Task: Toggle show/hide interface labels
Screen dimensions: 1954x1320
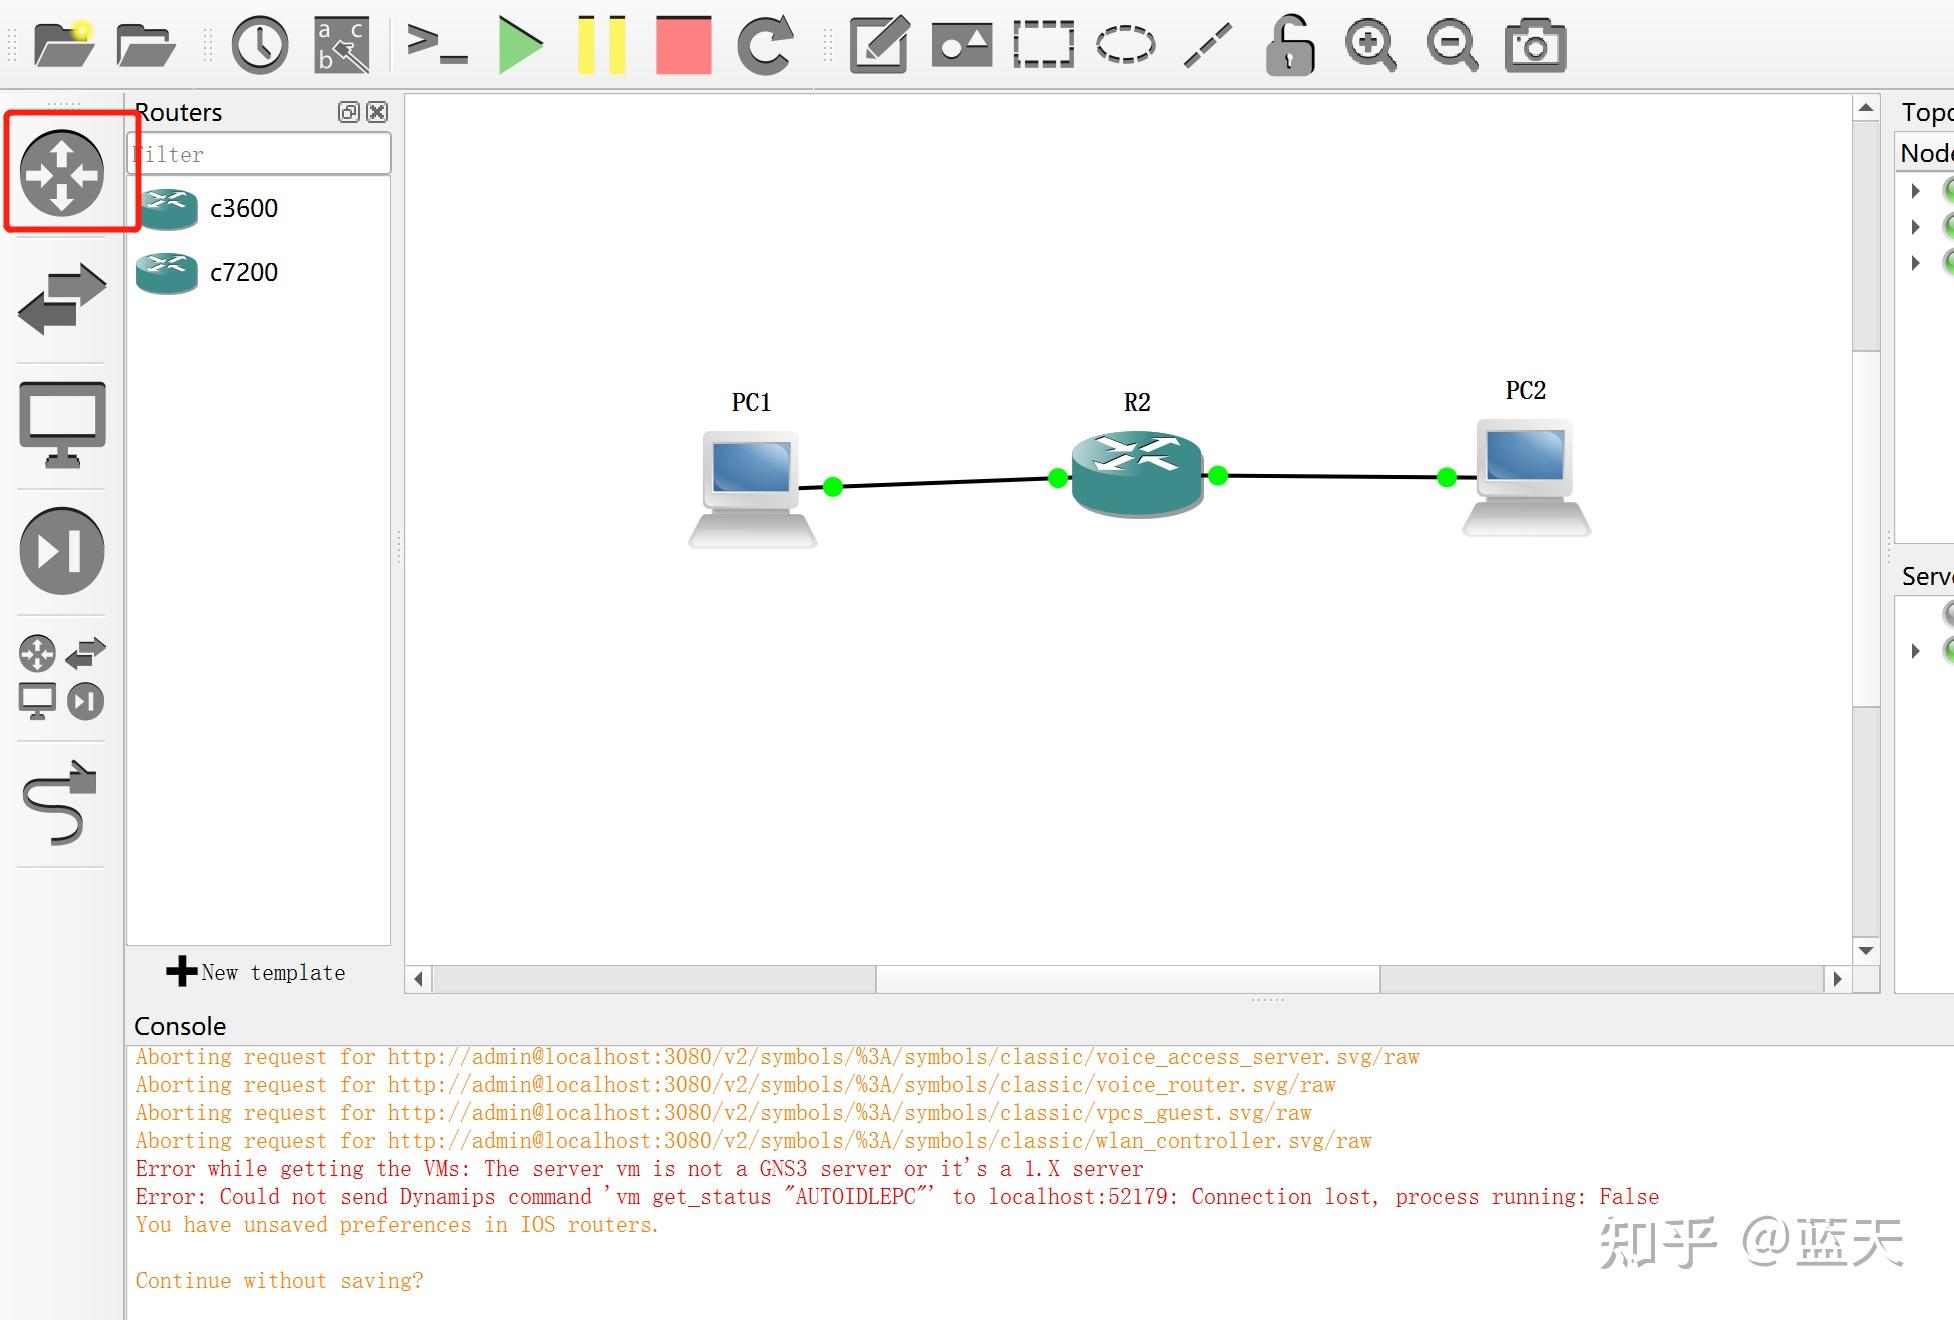Action: pos(342,45)
